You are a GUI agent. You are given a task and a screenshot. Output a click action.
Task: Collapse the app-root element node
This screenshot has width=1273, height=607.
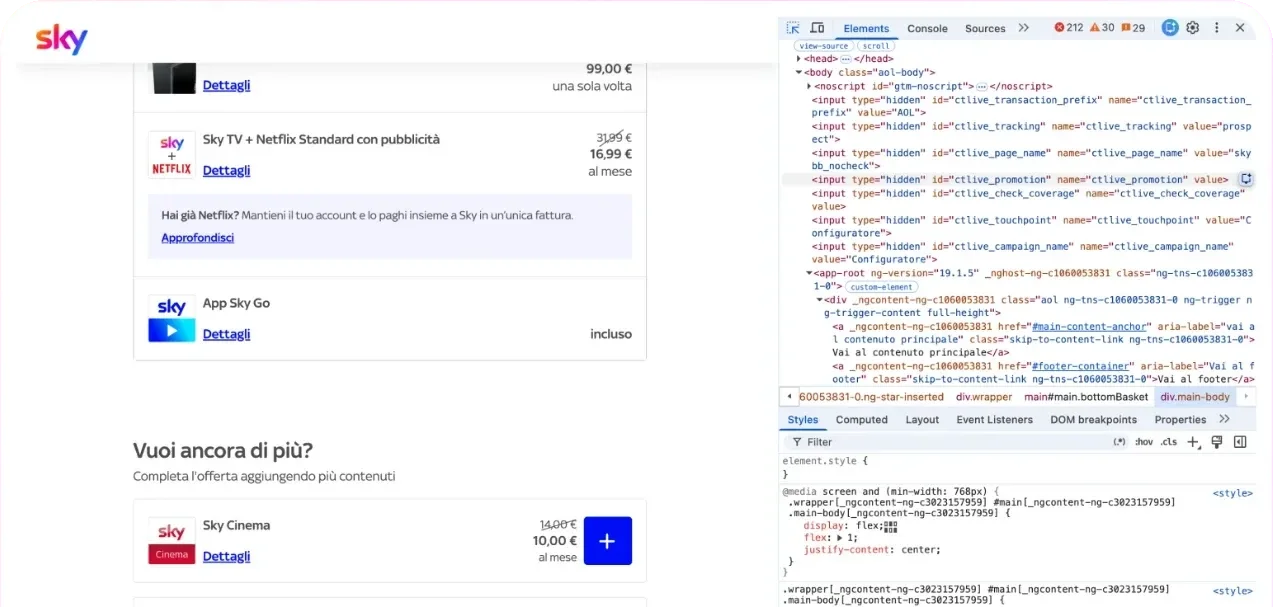click(809, 273)
